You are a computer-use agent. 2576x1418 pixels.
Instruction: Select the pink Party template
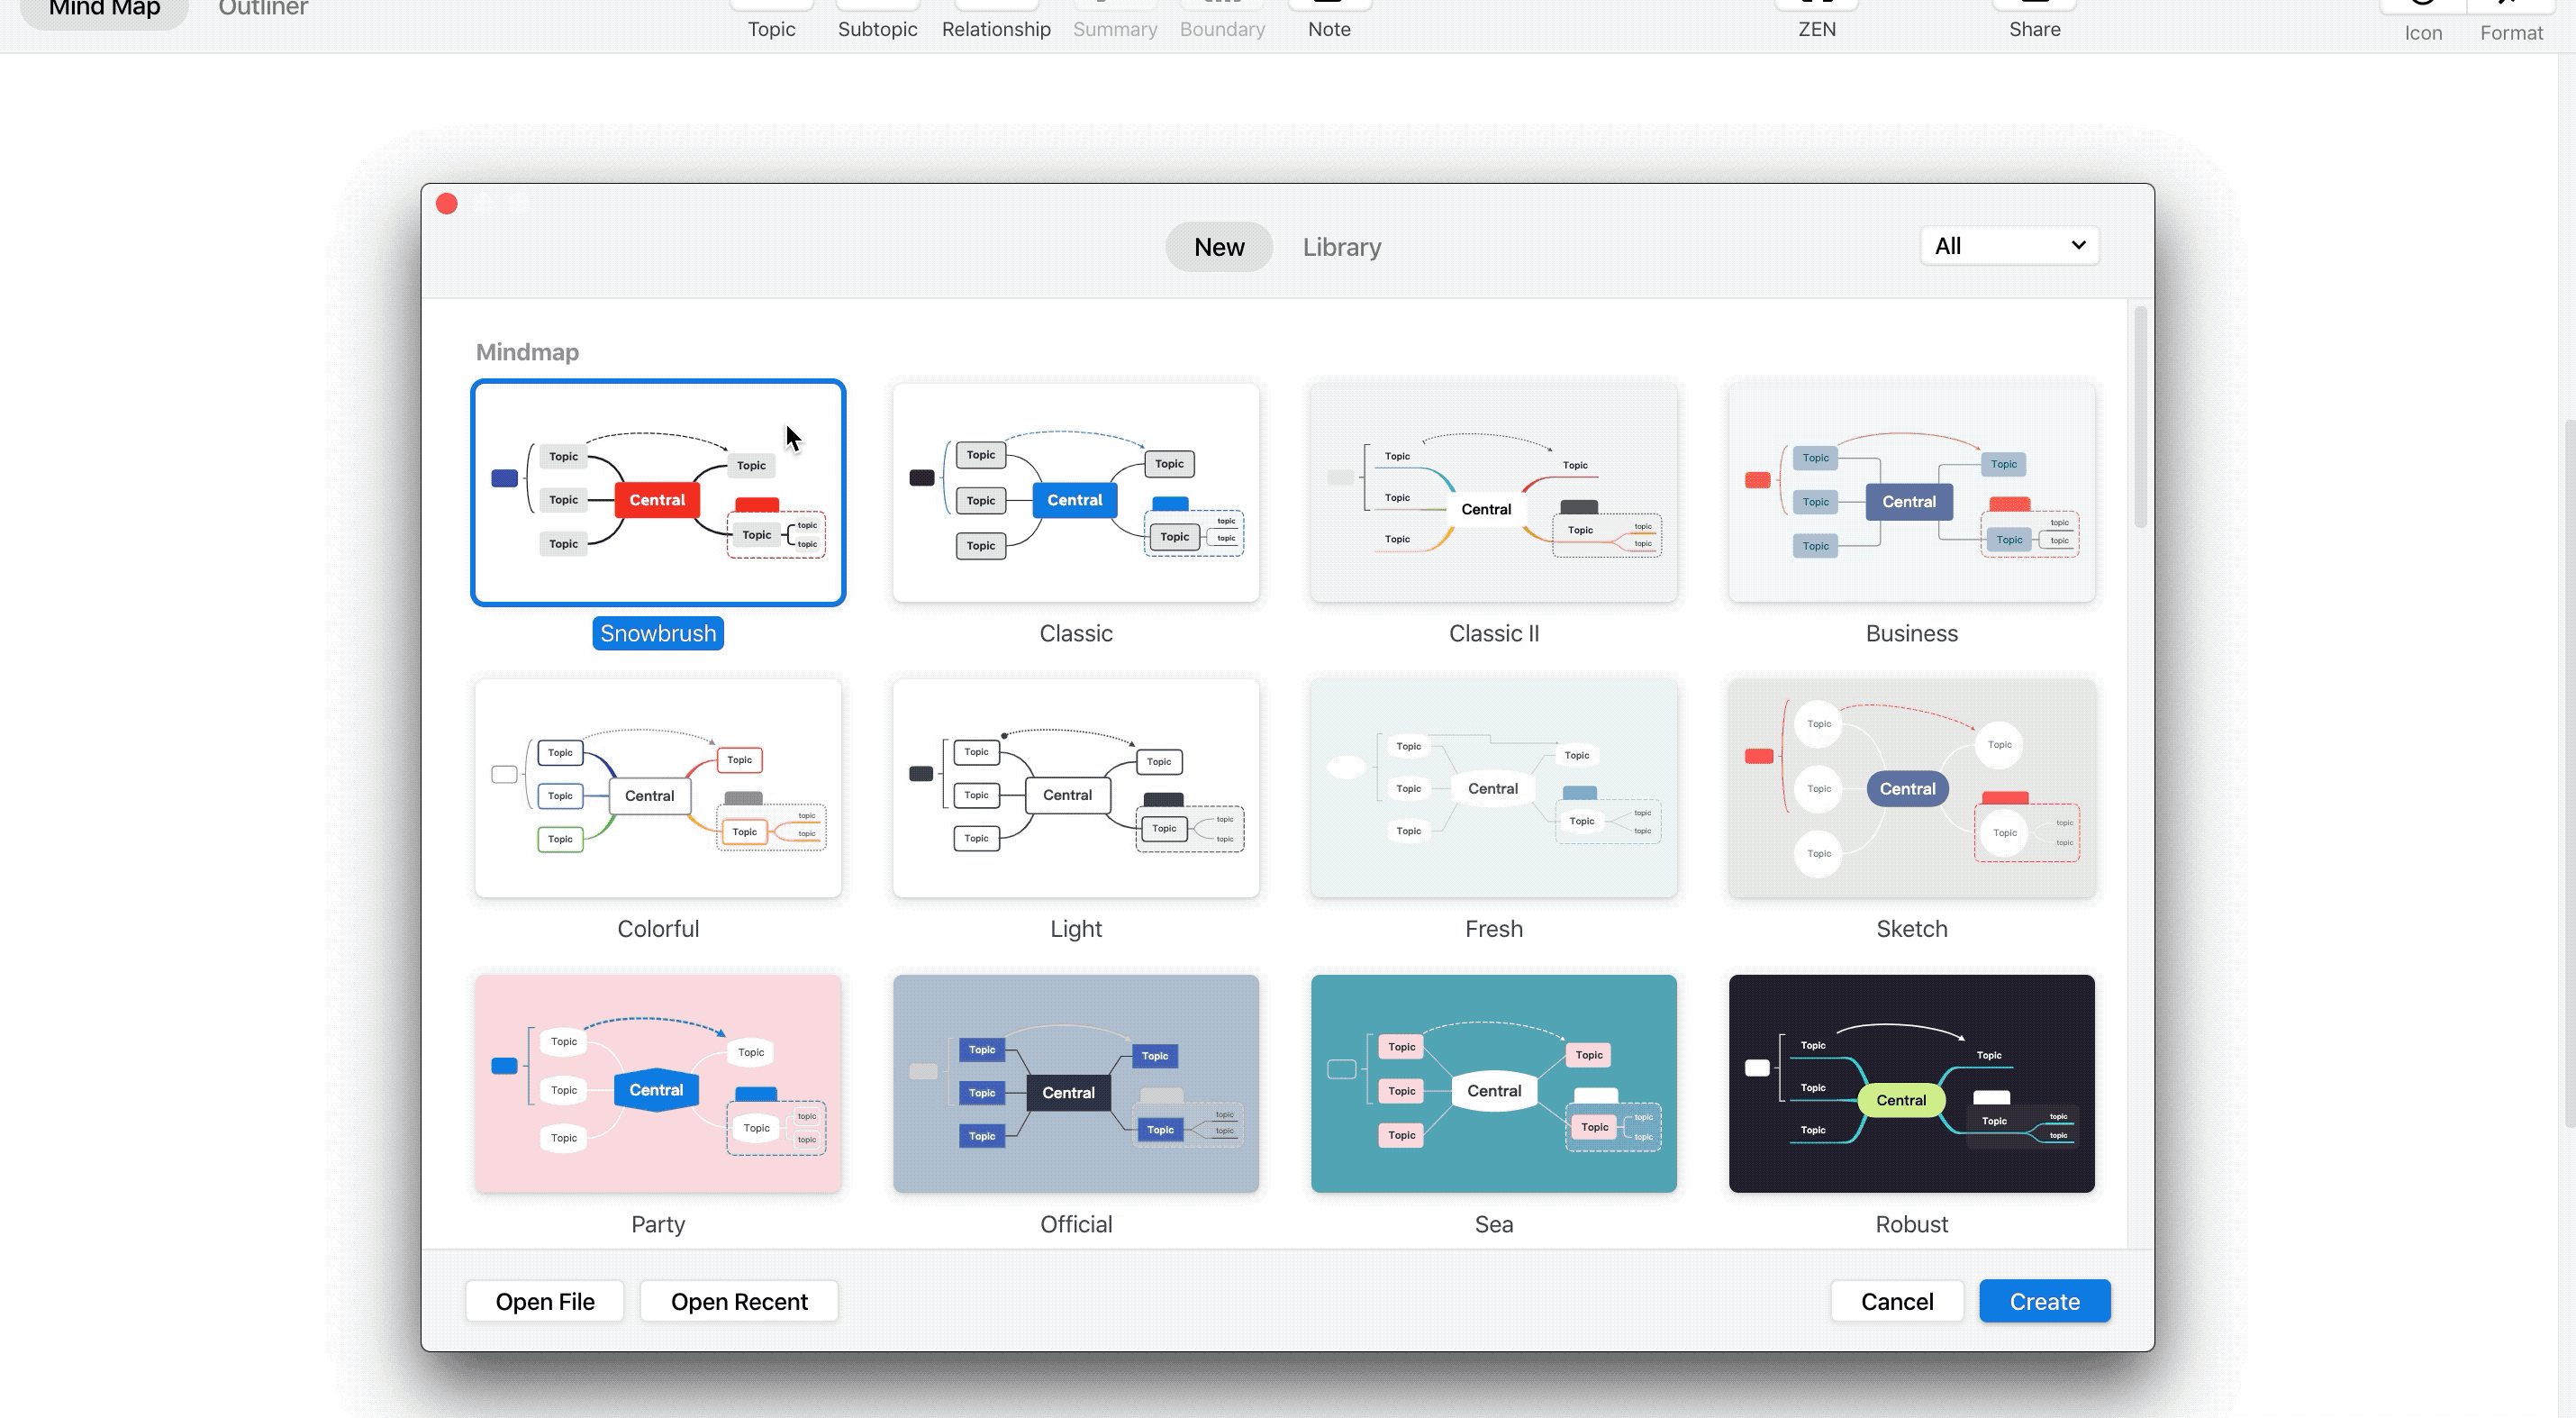tap(658, 1083)
